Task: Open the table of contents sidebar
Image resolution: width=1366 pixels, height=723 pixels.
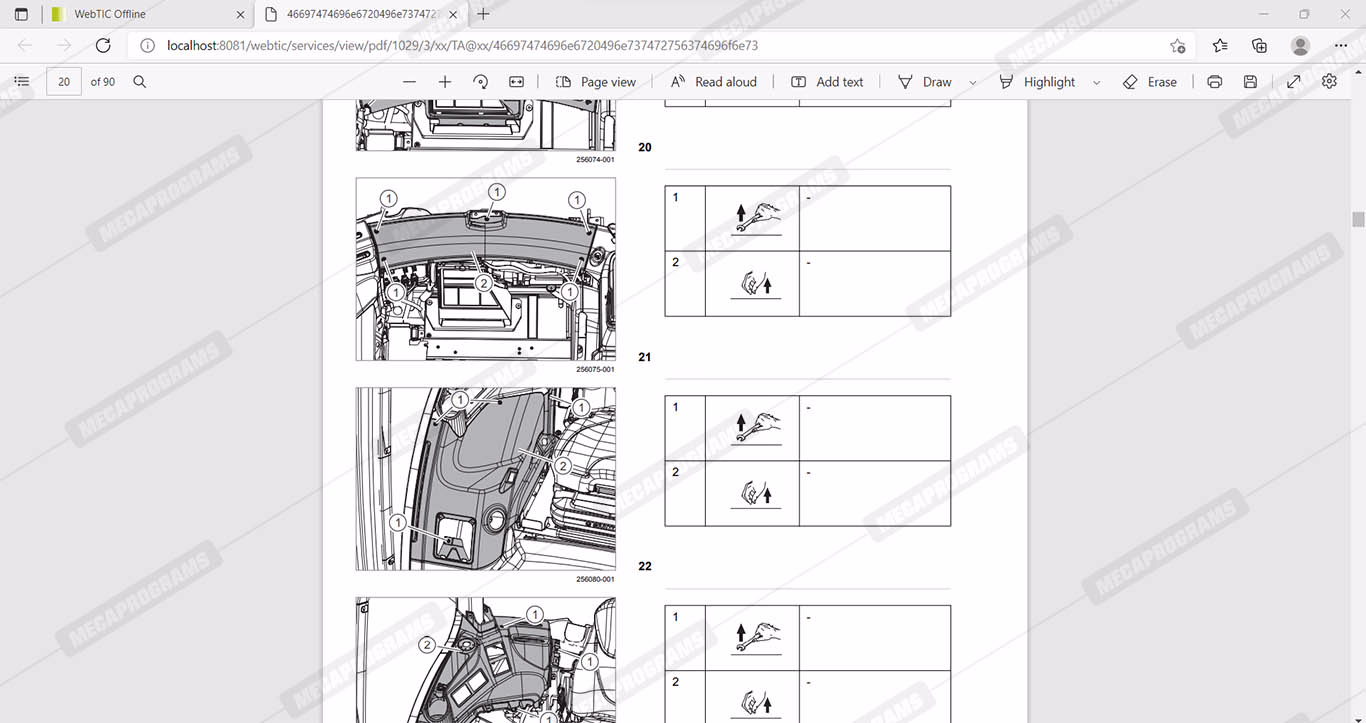Action: (22, 82)
